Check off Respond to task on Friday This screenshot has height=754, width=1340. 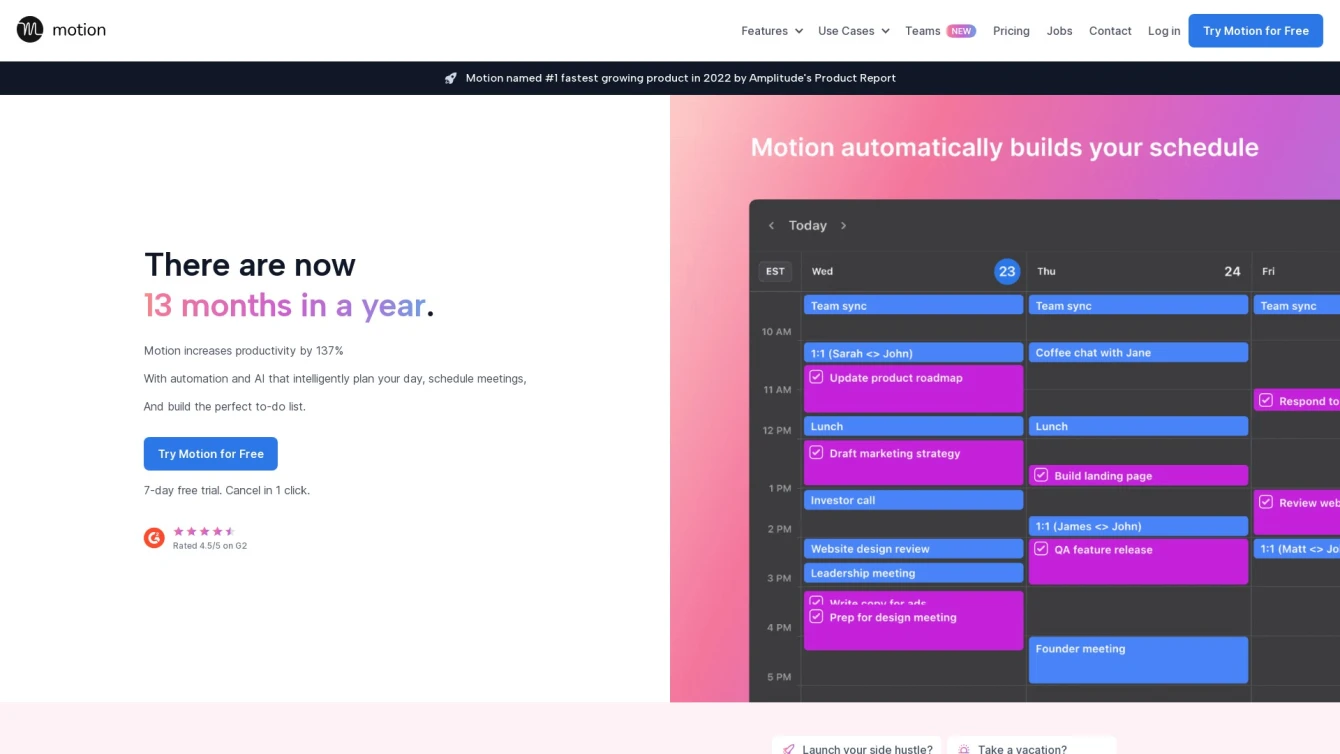pos(1266,400)
